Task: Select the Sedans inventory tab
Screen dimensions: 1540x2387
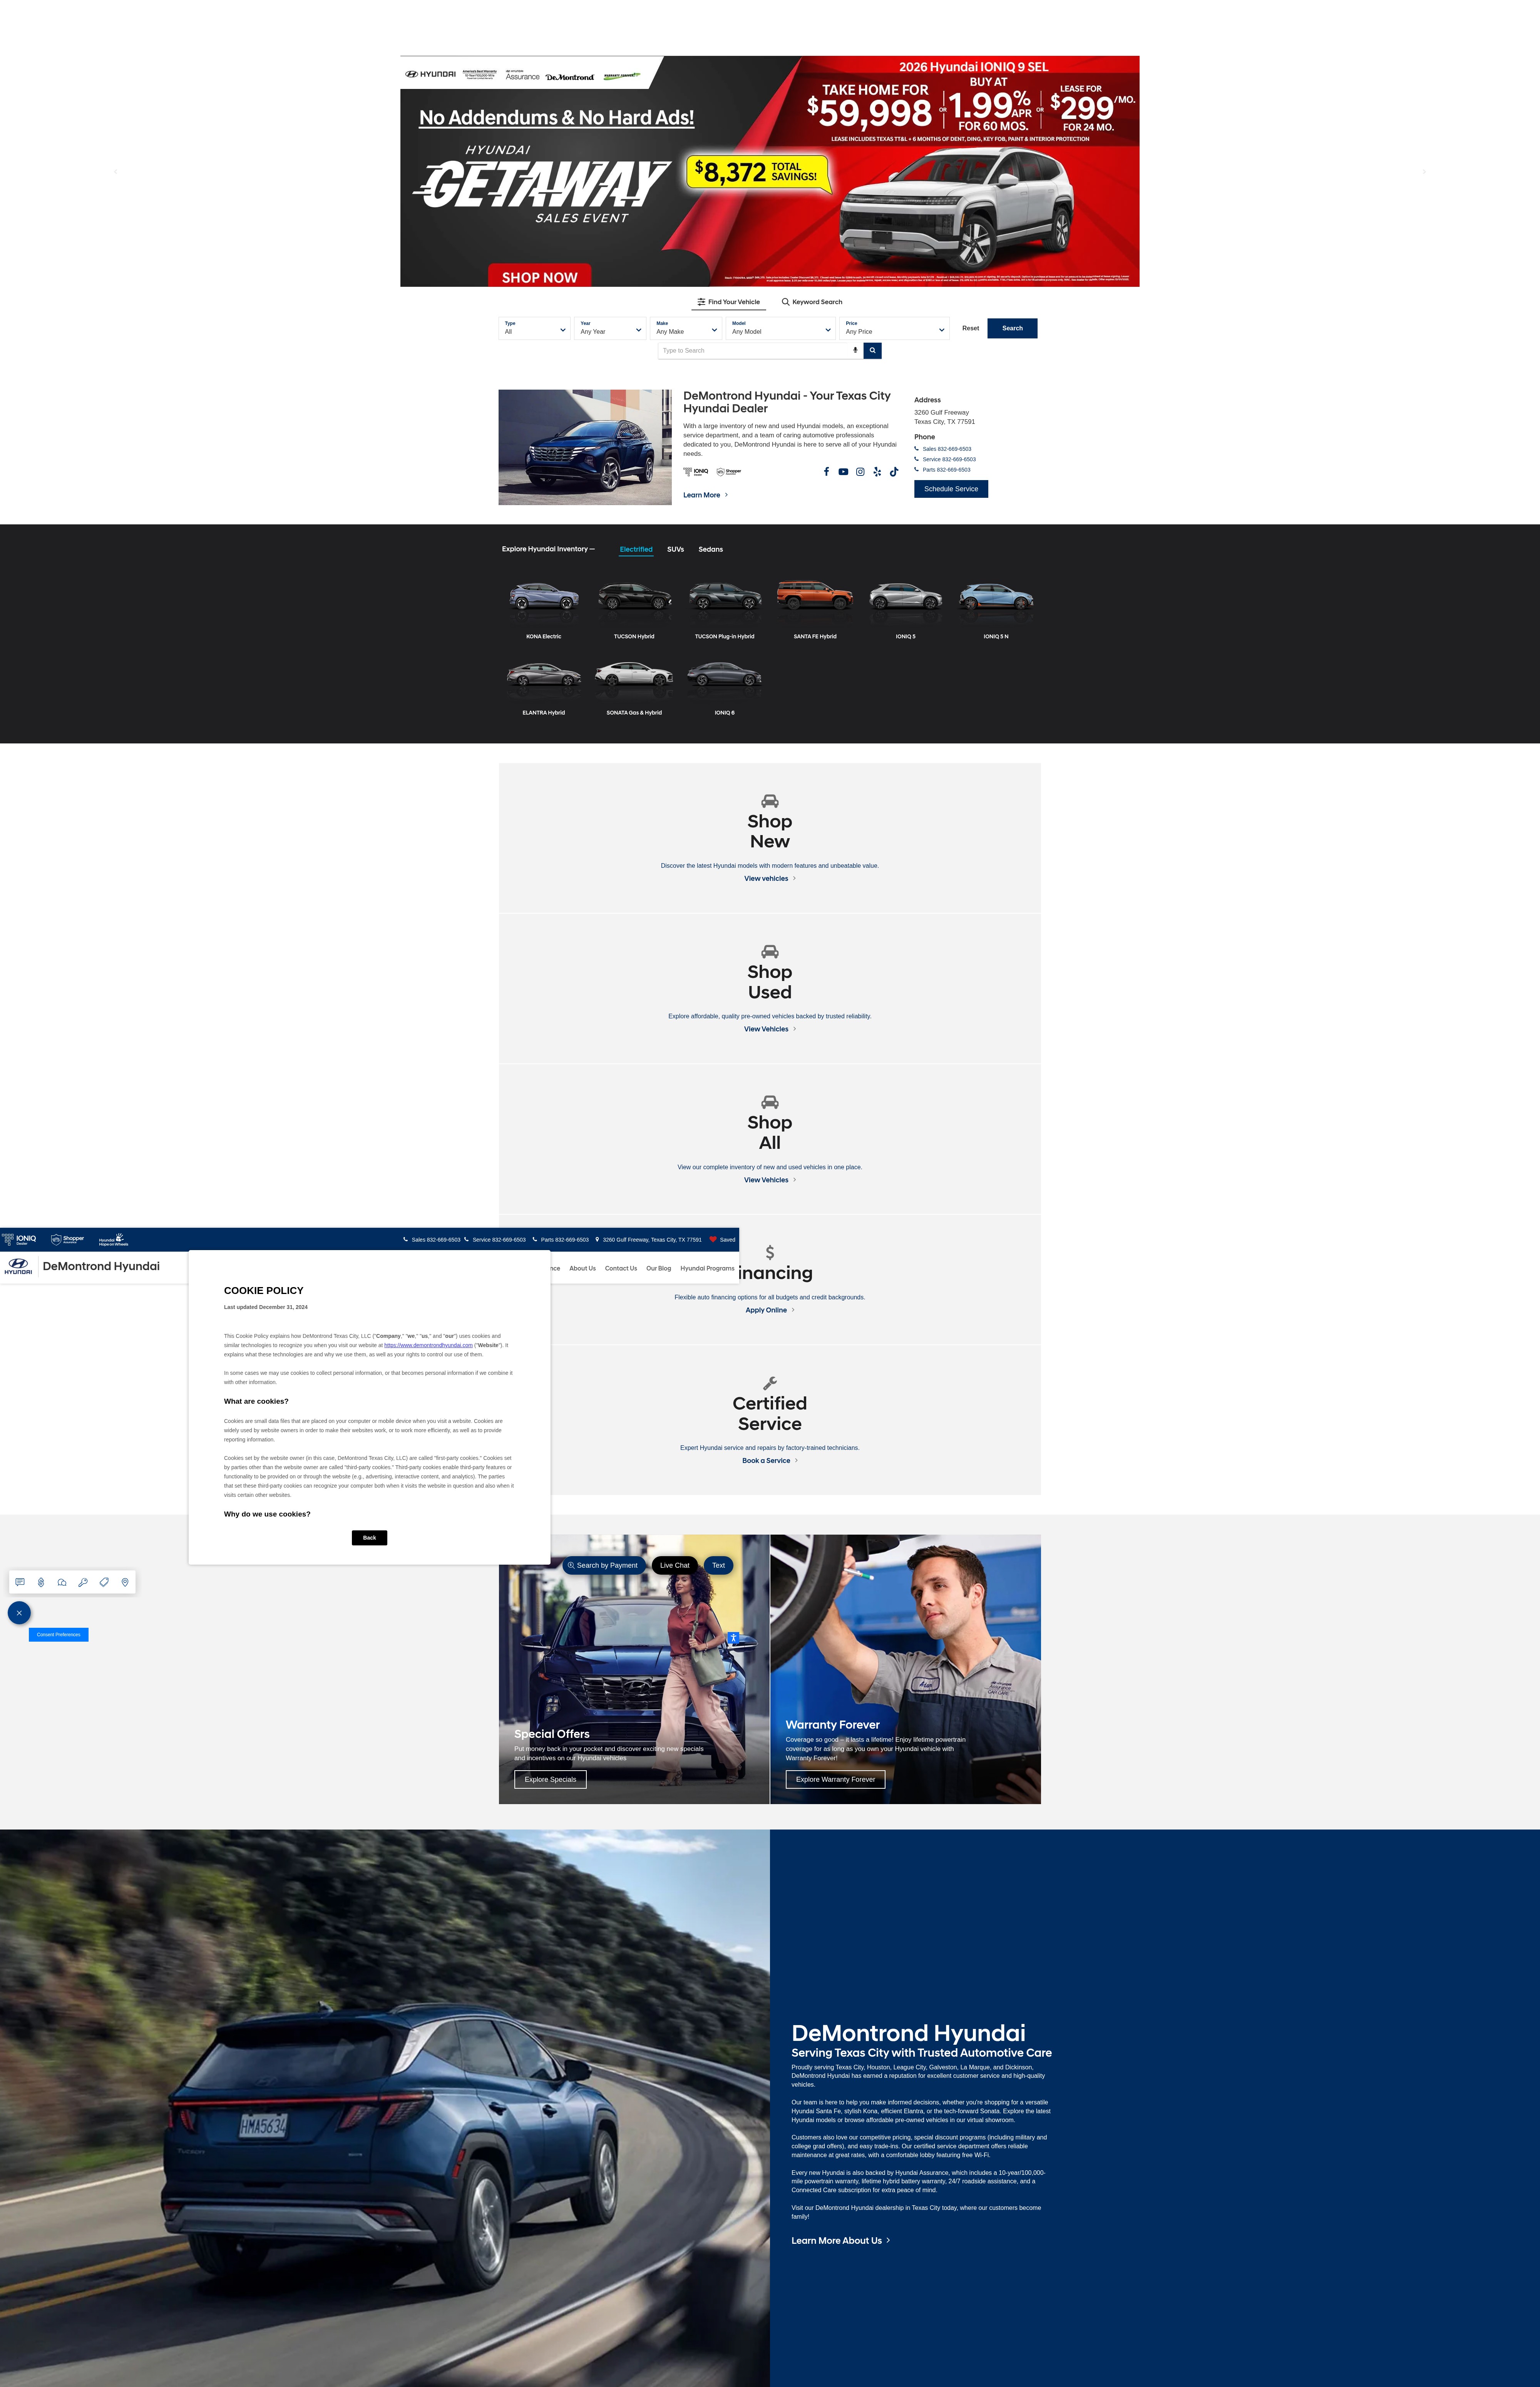Action: coord(711,549)
